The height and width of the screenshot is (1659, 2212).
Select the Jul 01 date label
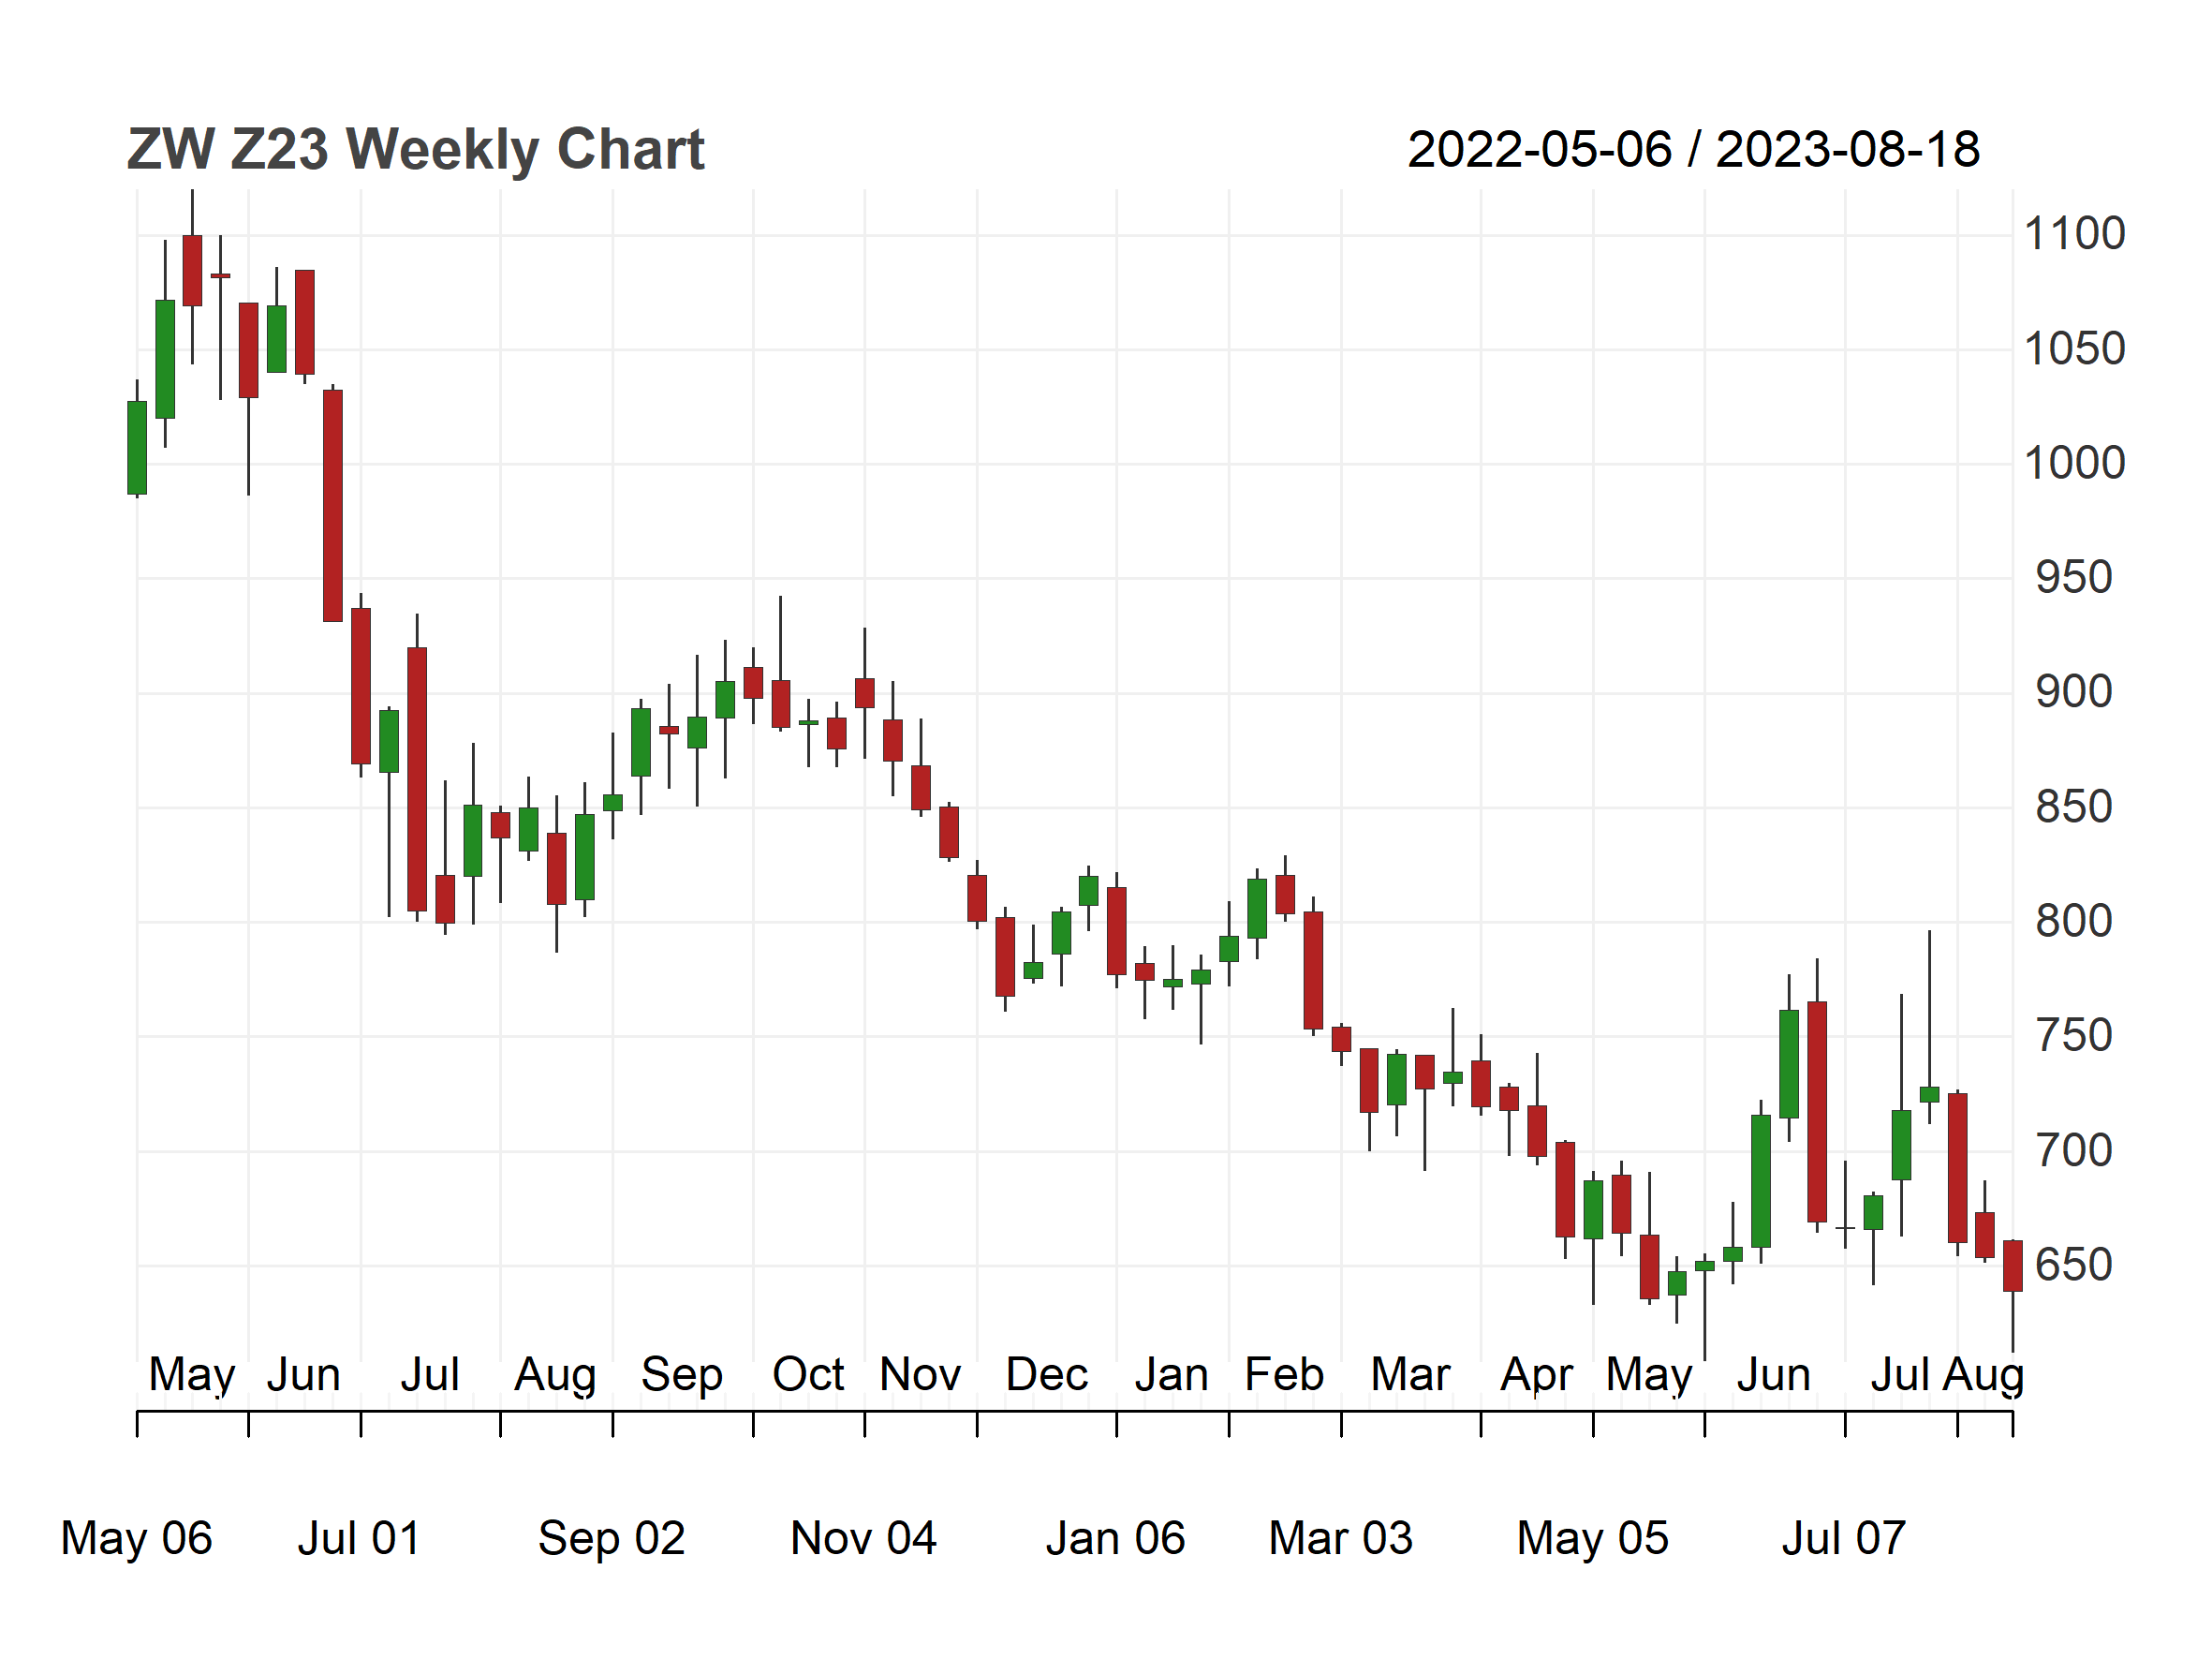click(x=359, y=1538)
